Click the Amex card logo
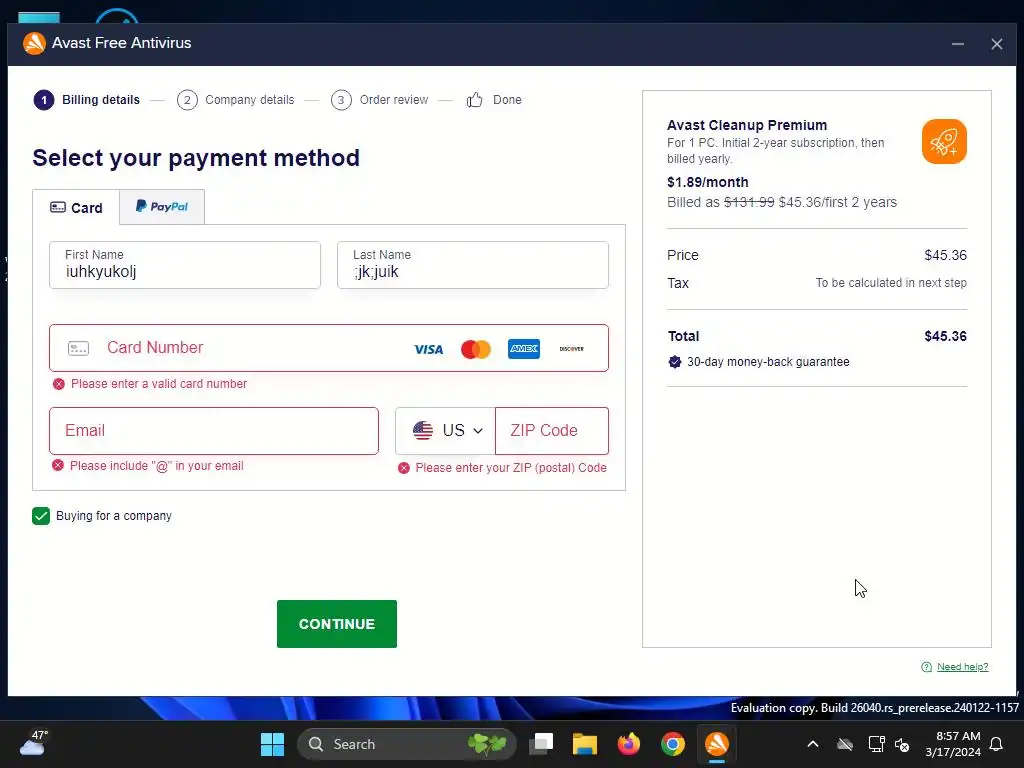 (x=524, y=349)
